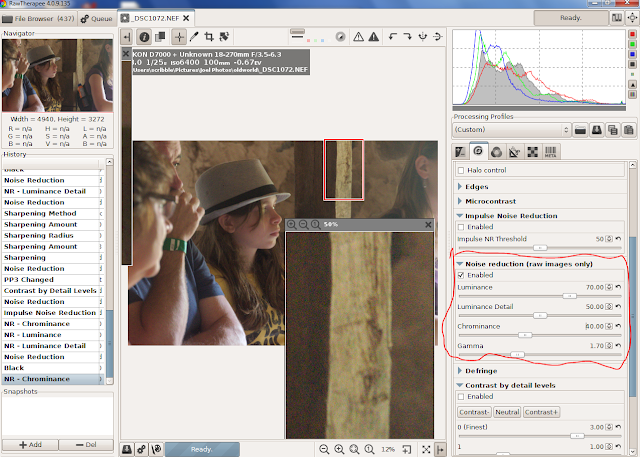Toggle luminance histogram button

point(632,64)
